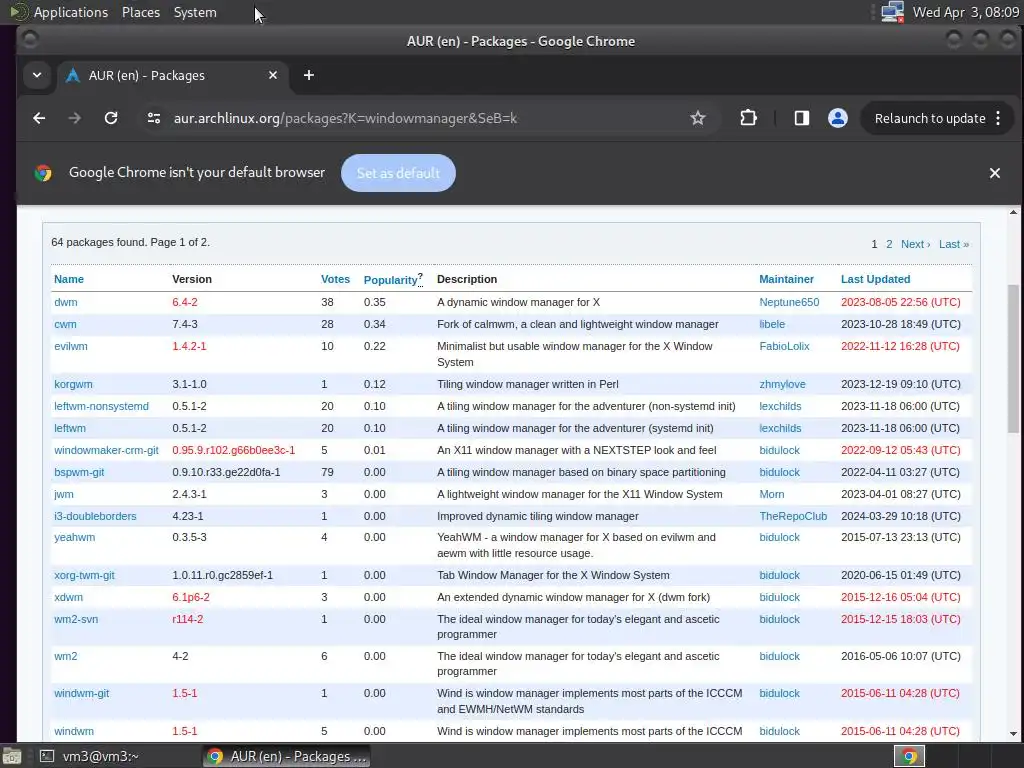
Task: Click version 0.95.9.r102.g66b0ee3c-1 cell
Action: [x=233, y=450]
